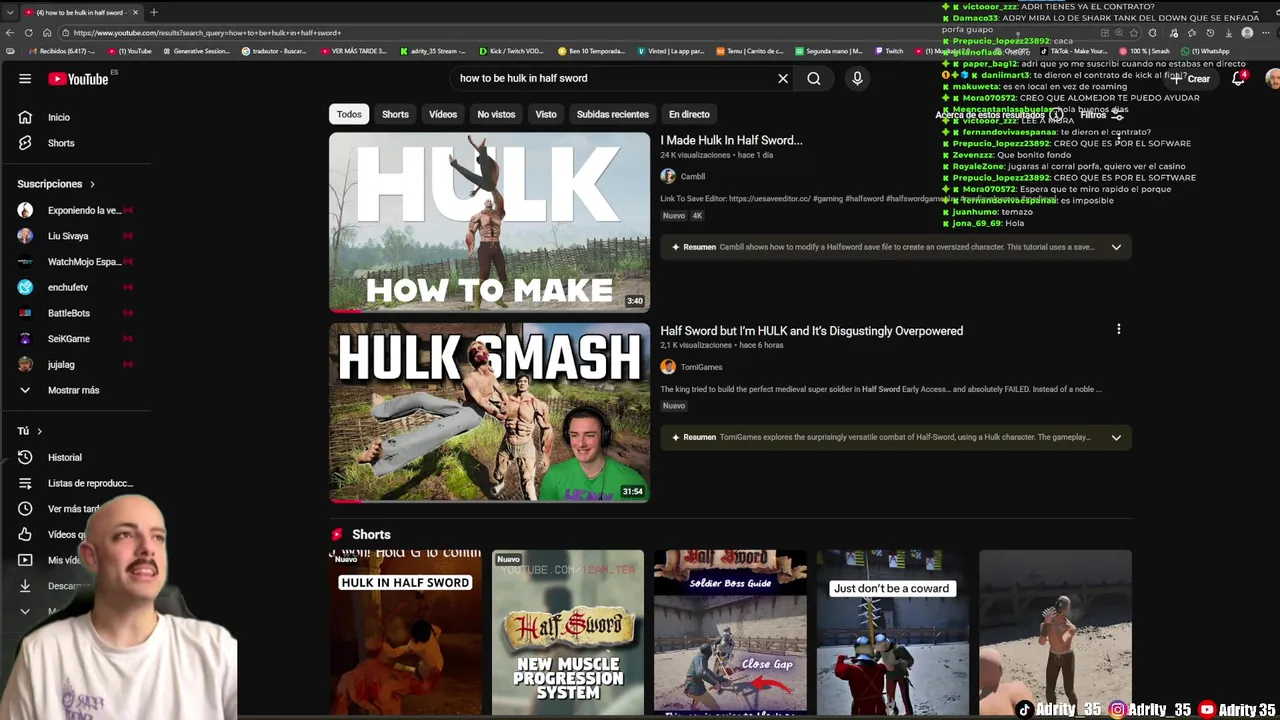The image size is (1280, 720).
Task: Expand Resumen for Cambill video
Action: pos(1116,247)
